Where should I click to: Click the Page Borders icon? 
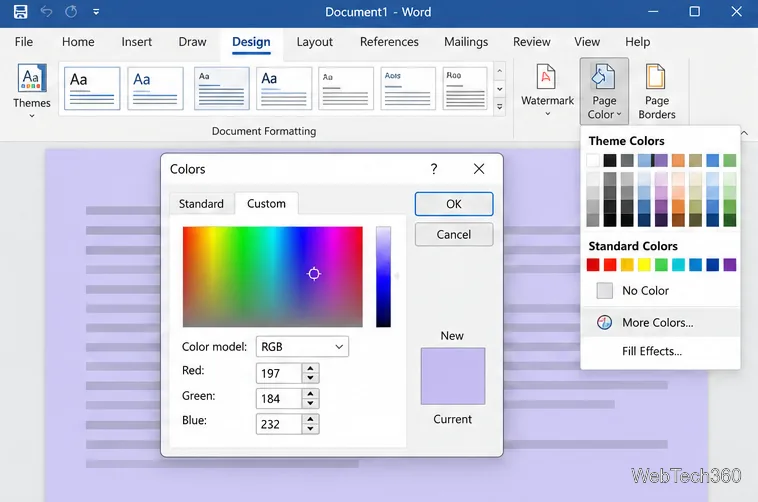(656, 76)
